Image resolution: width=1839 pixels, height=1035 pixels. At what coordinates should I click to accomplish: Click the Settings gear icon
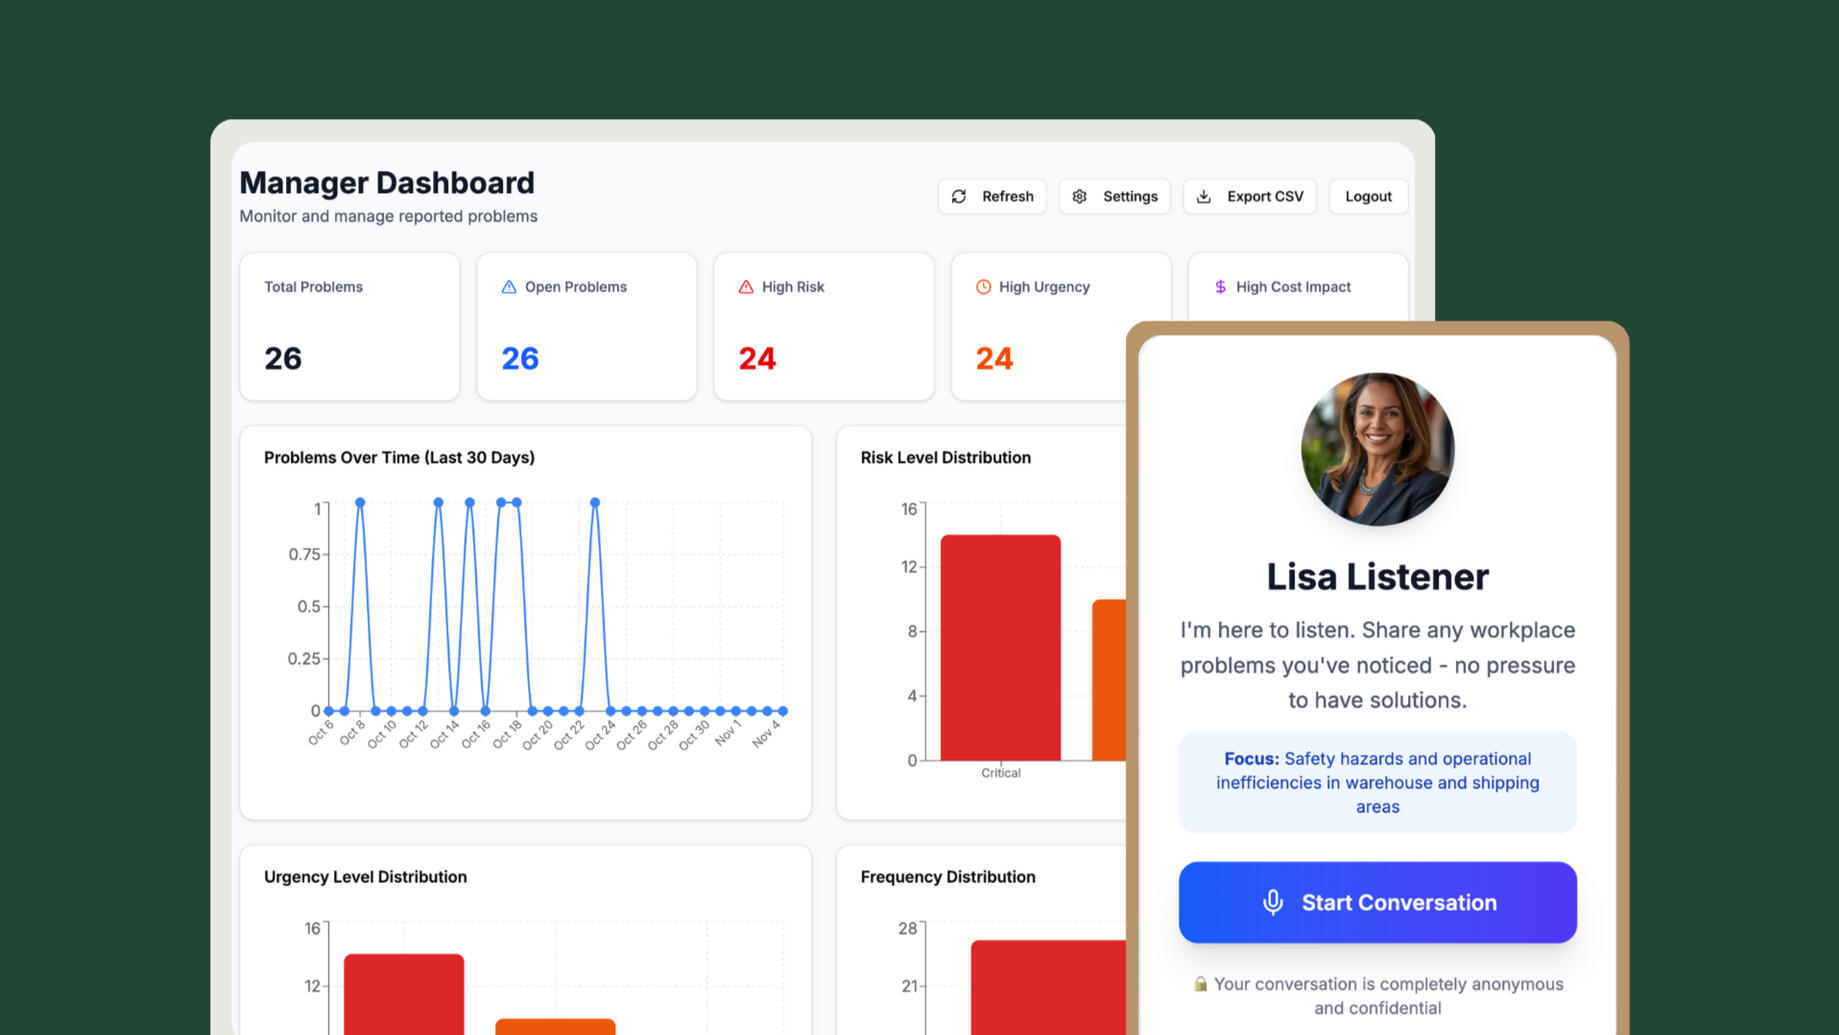coord(1080,197)
